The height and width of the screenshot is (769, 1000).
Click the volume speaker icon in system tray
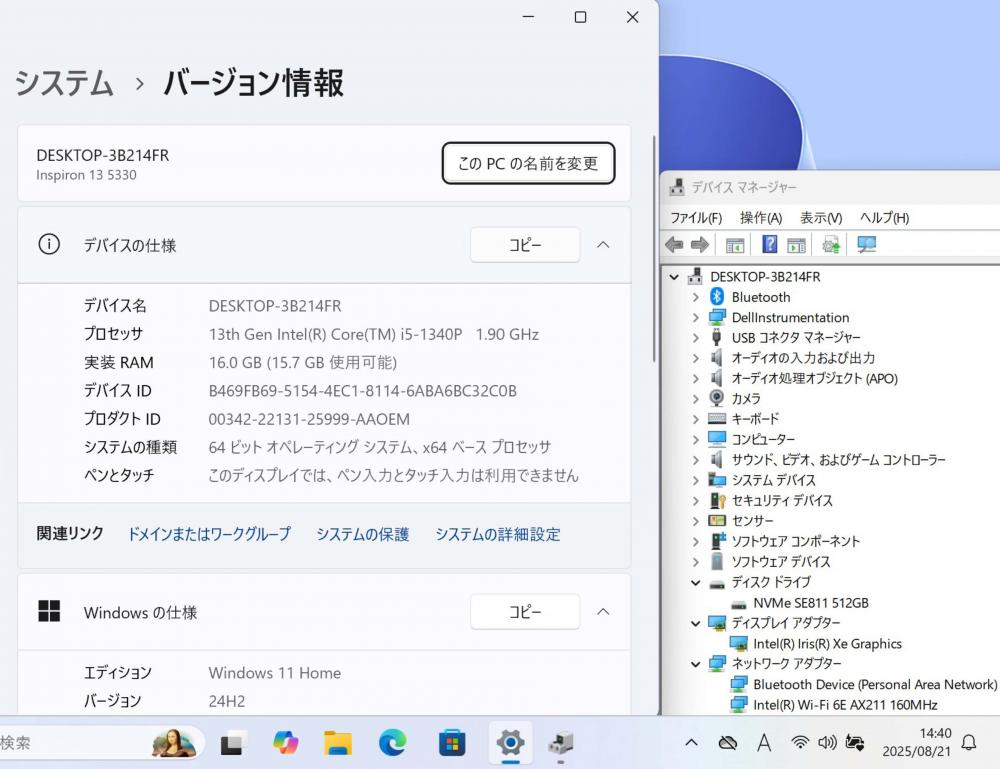(x=827, y=742)
